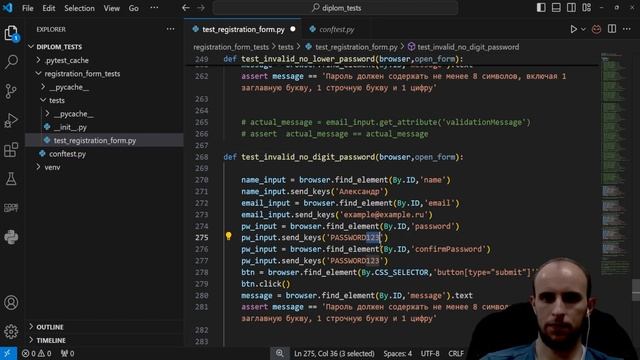Open the Accounts menu

[x=11, y=302]
